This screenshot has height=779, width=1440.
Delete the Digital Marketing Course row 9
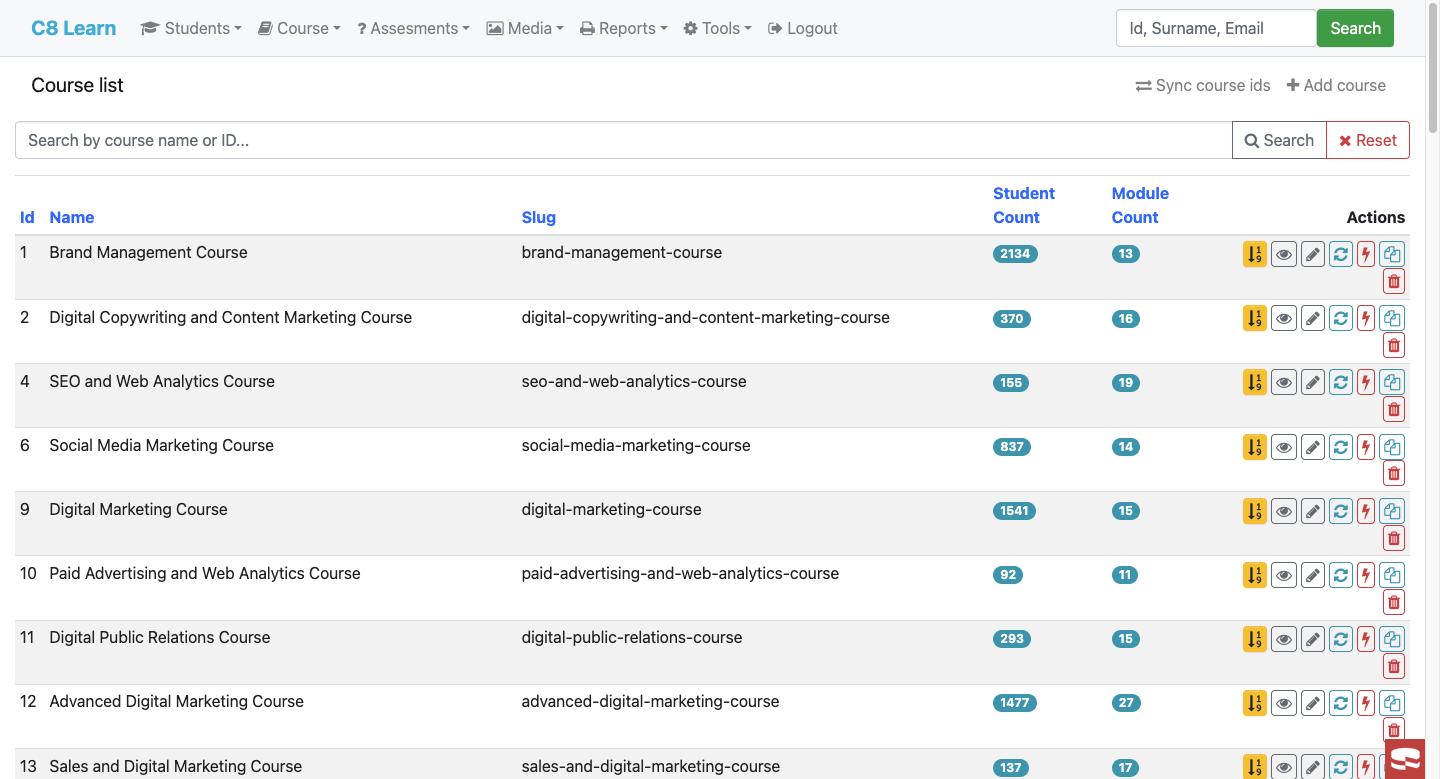1393,538
